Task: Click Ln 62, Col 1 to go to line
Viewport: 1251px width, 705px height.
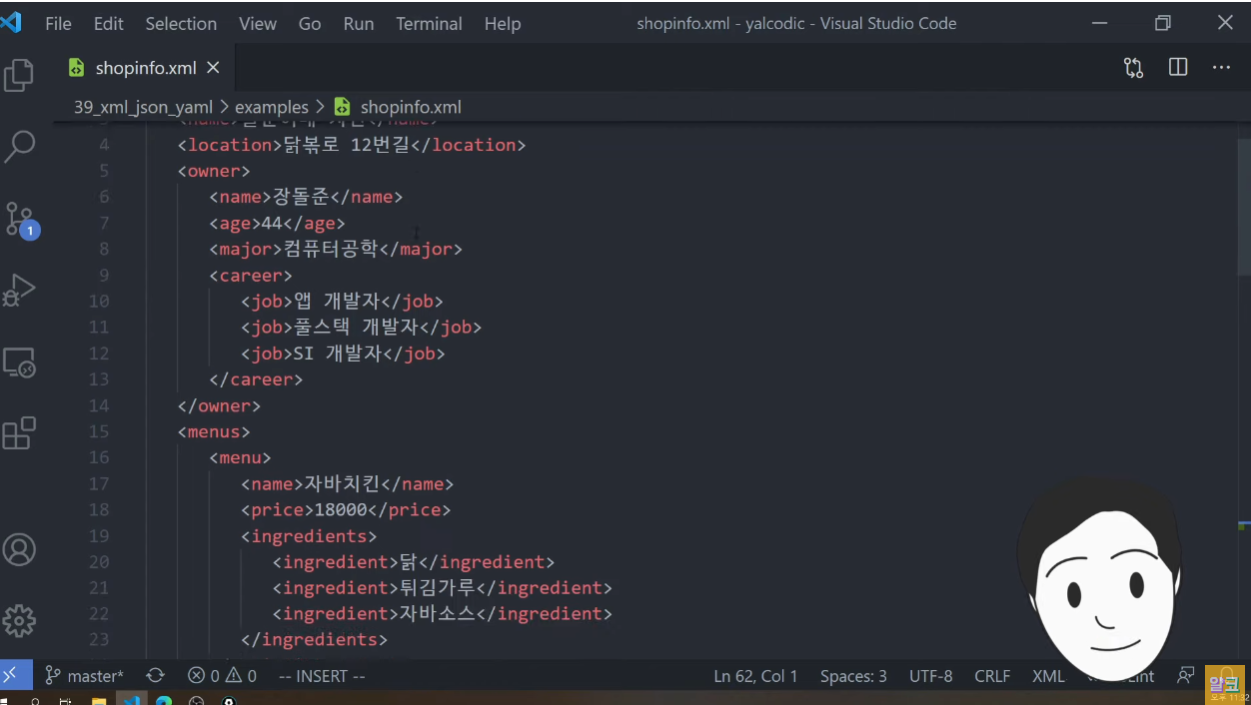Action: [x=755, y=675]
